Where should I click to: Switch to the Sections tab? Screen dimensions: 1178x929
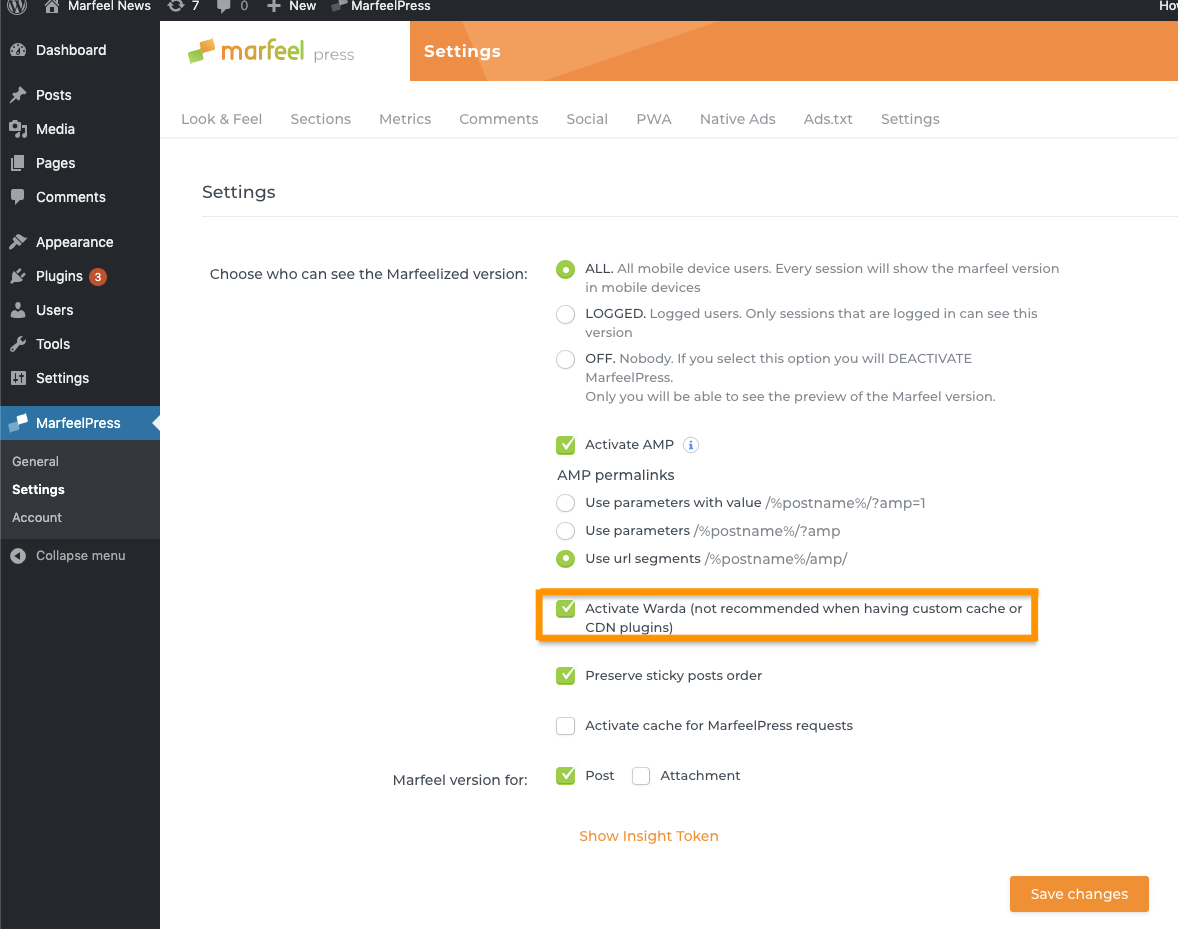(x=321, y=119)
